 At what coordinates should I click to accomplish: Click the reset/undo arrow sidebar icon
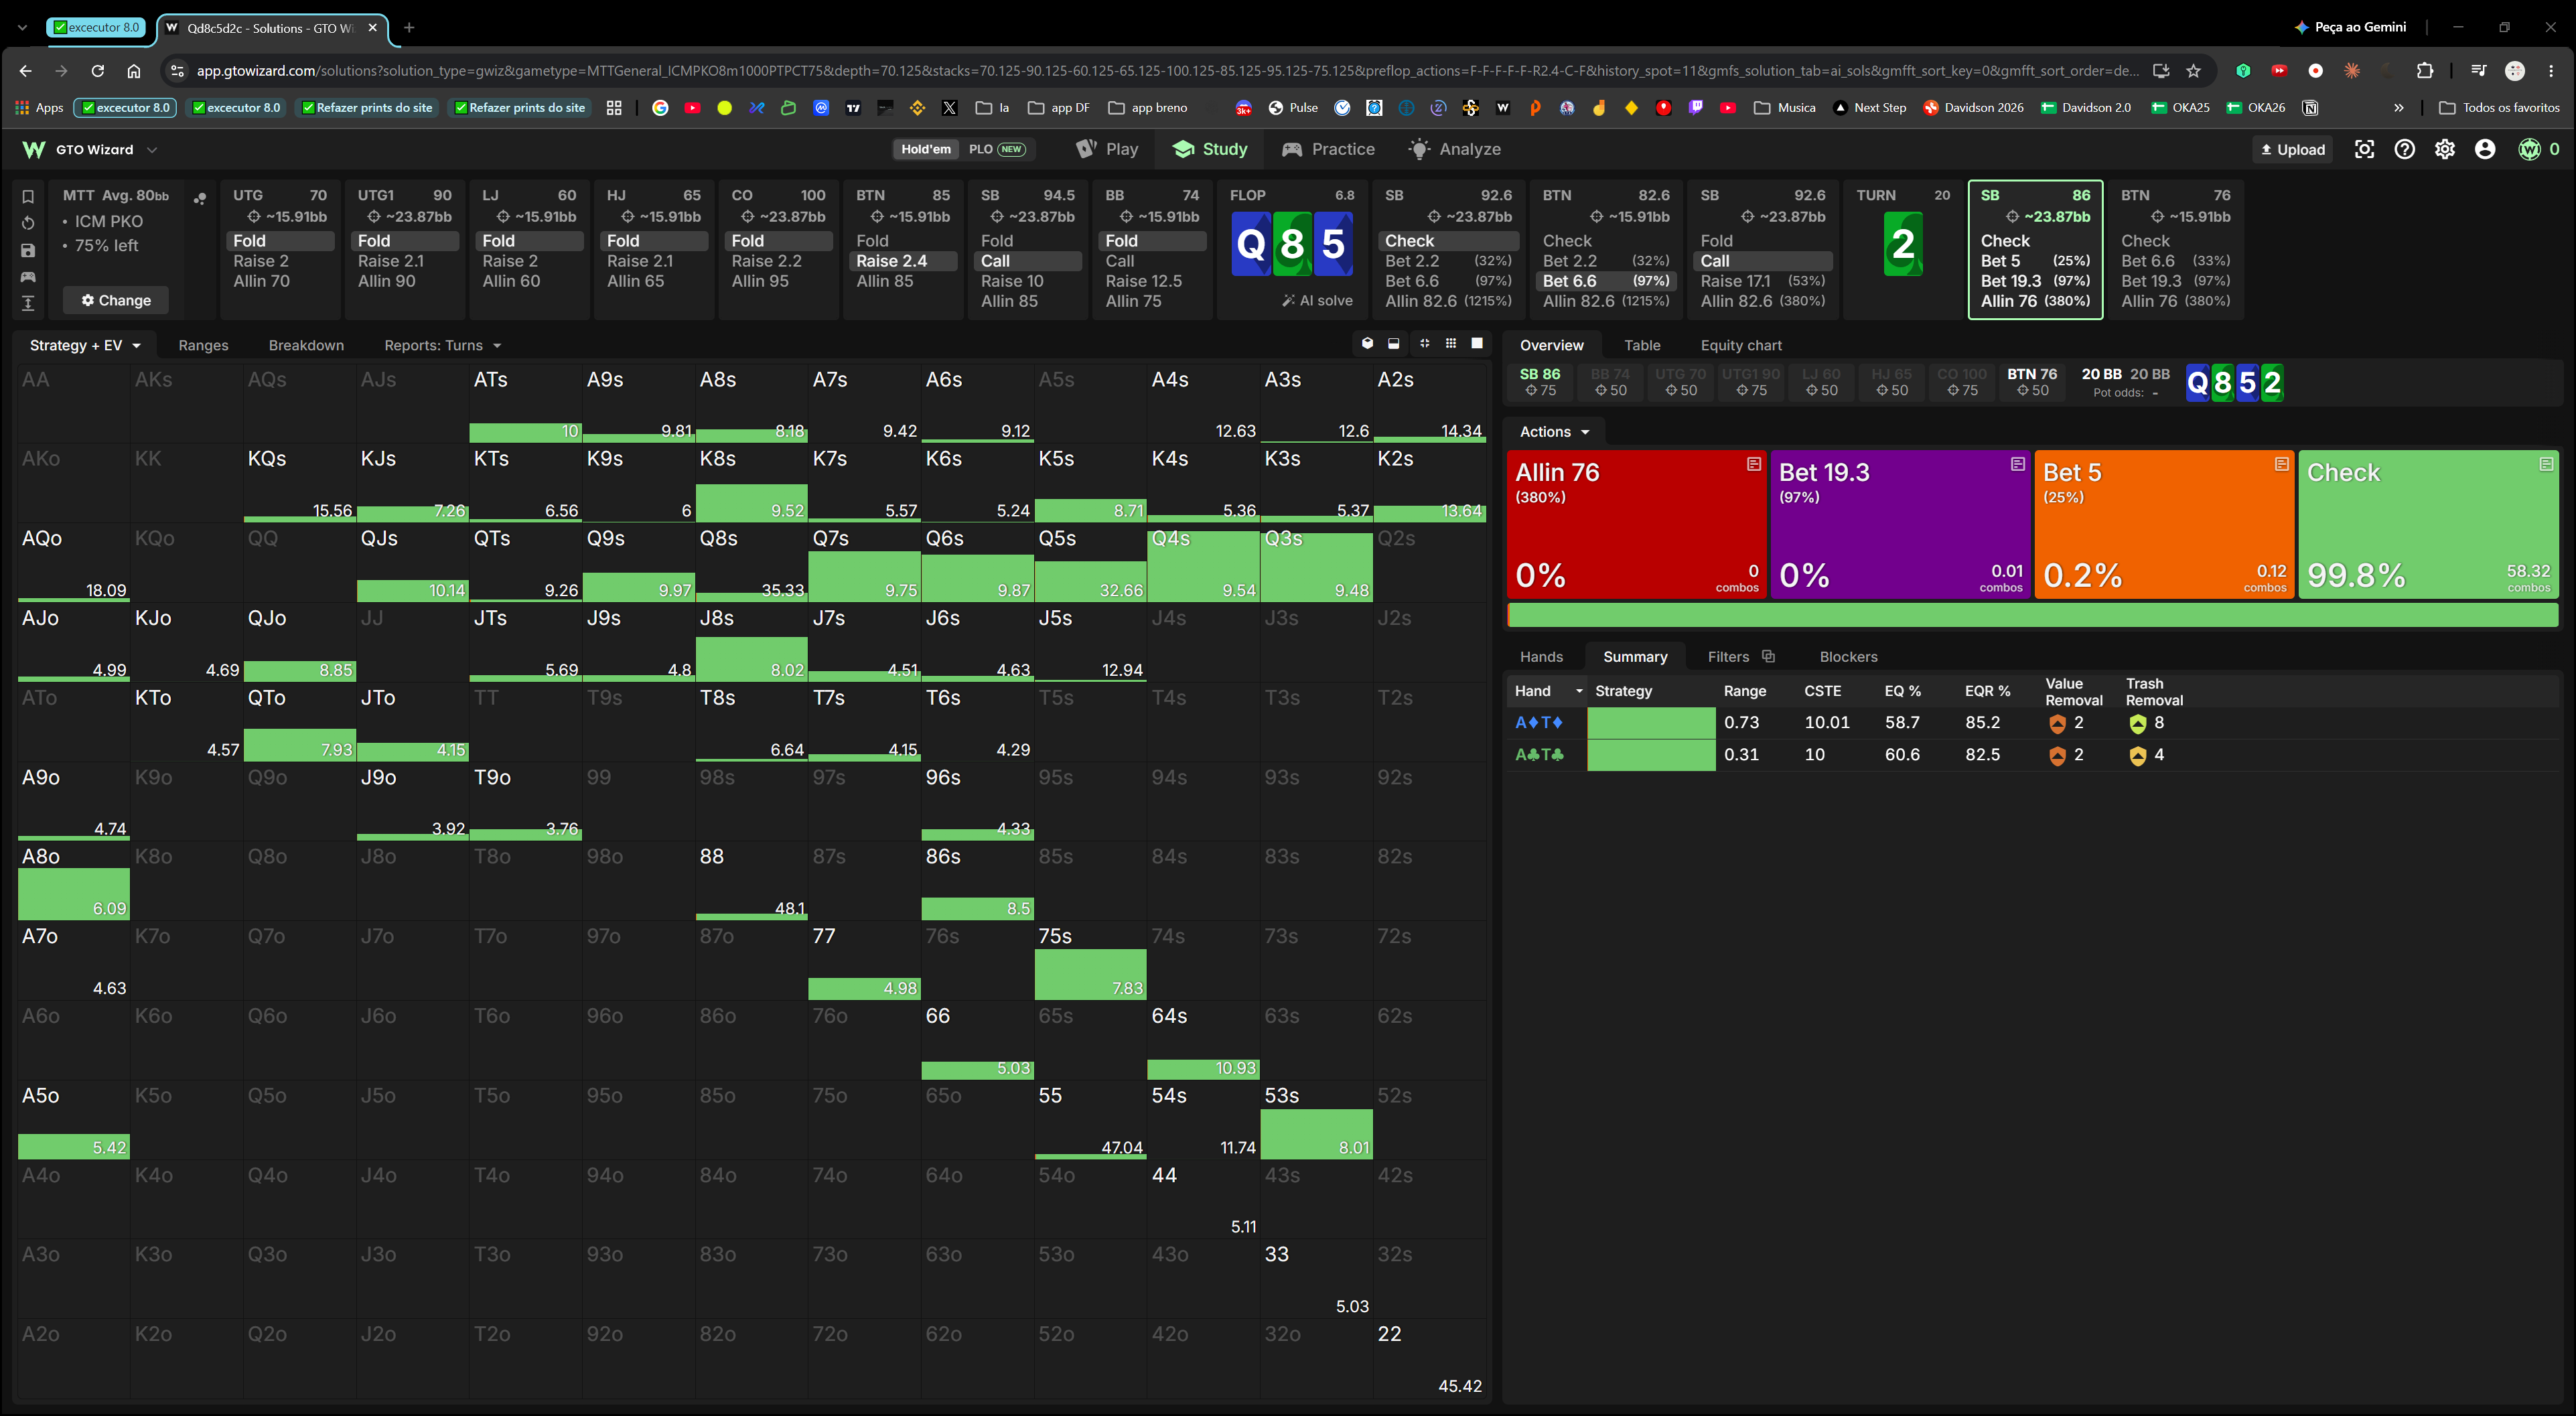(x=28, y=223)
